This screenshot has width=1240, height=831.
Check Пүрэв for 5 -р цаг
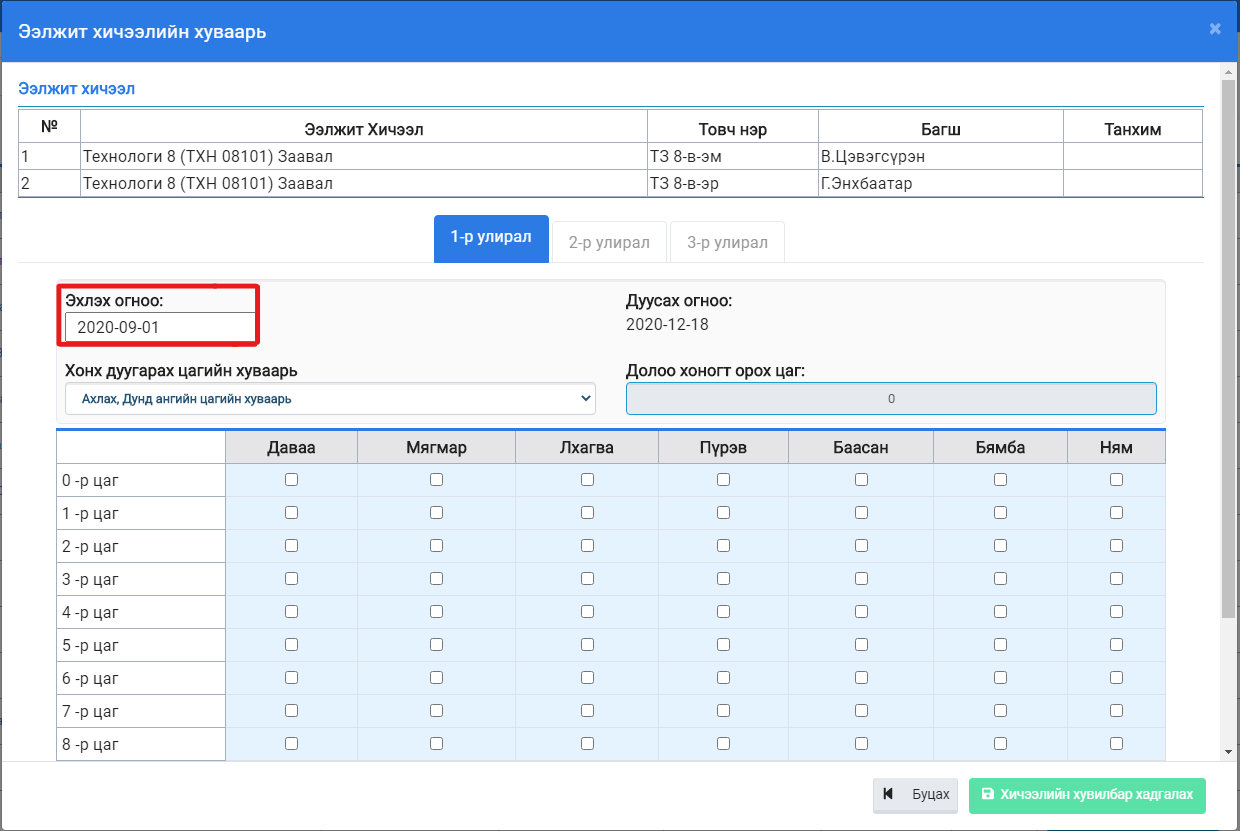[x=723, y=645]
